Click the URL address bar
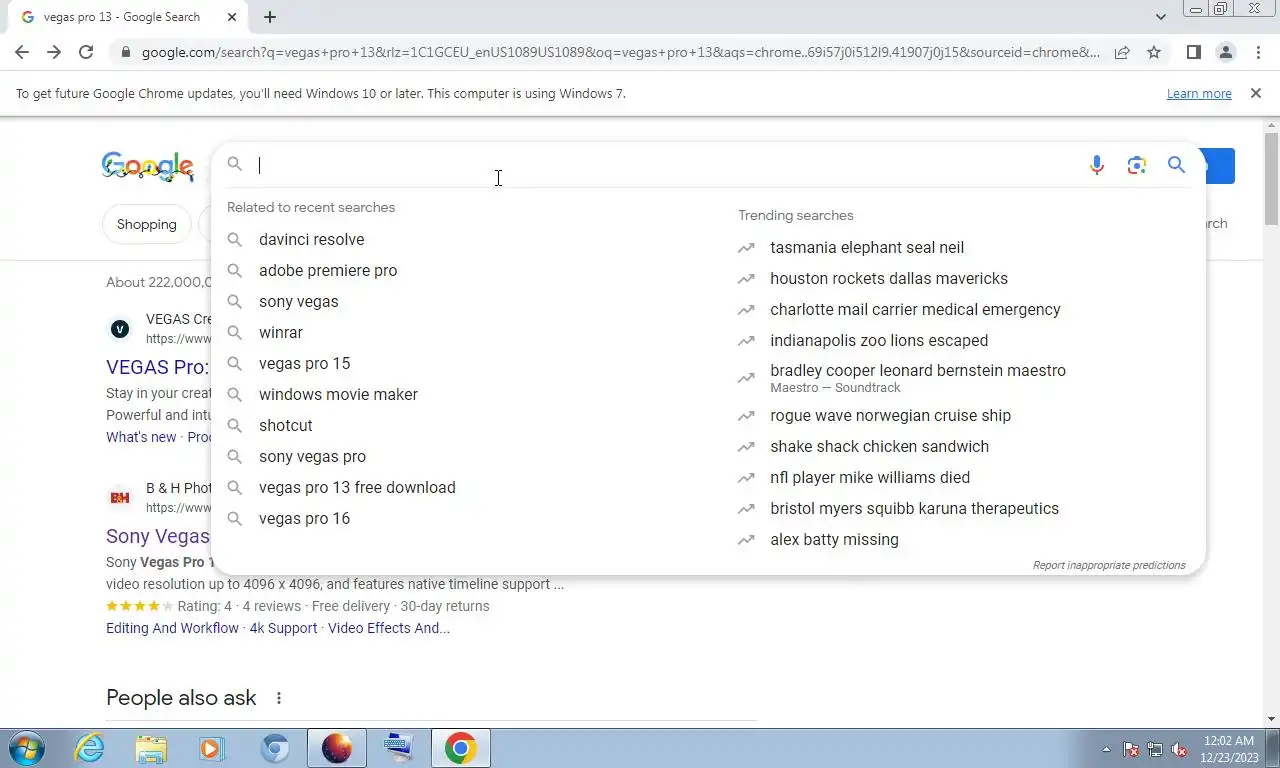Screen dimensions: 1280x768 coord(620,52)
